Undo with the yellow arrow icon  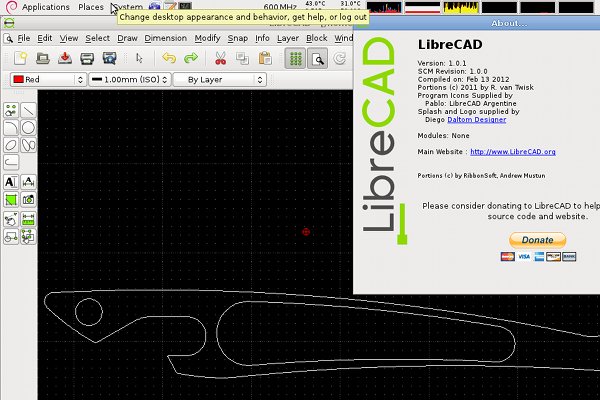coord(169,58)
